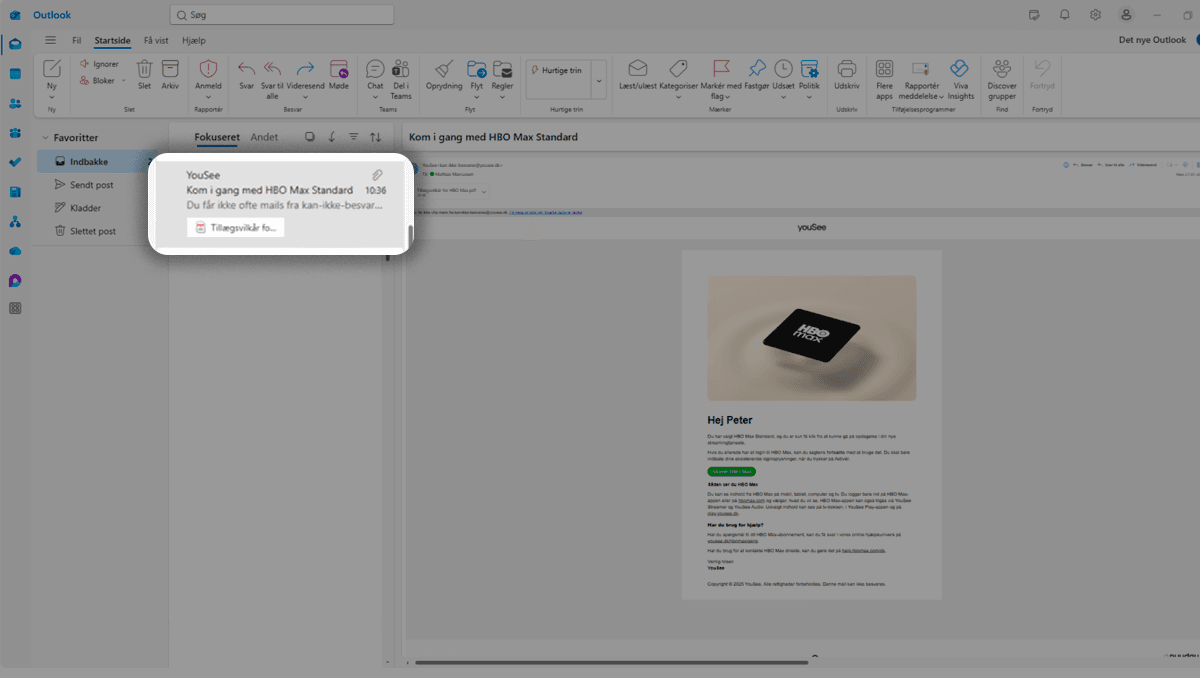The image size is (1200, 678).
Task: Archive the message with Arkiv
Action: click(x=170, y=74)
